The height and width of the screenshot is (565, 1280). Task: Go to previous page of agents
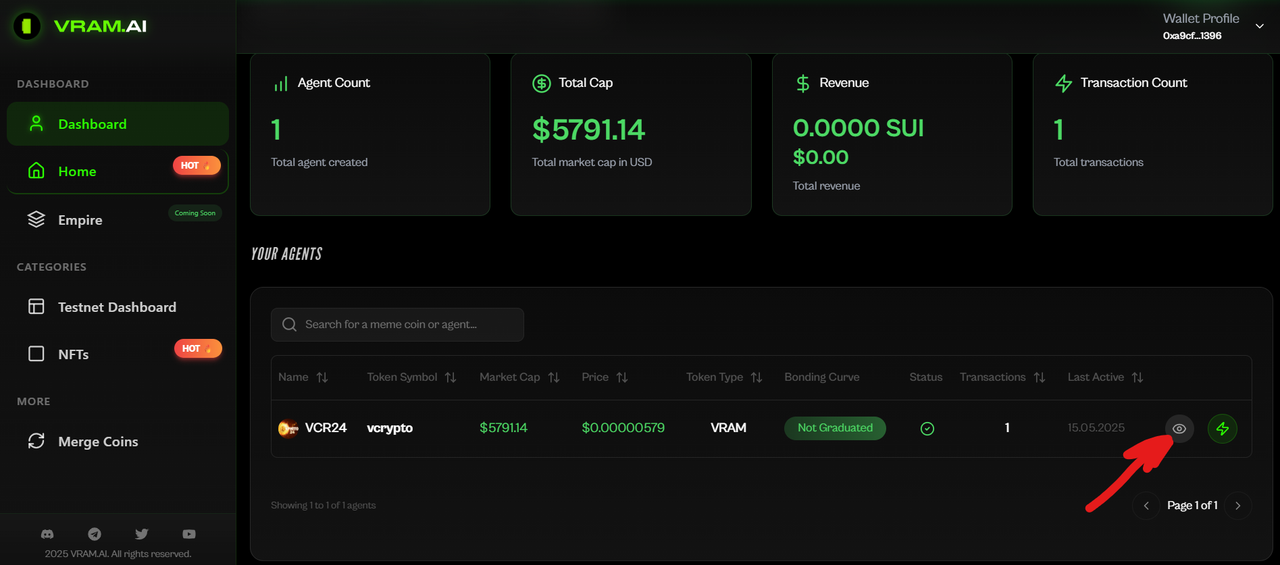pos(1146,506)
